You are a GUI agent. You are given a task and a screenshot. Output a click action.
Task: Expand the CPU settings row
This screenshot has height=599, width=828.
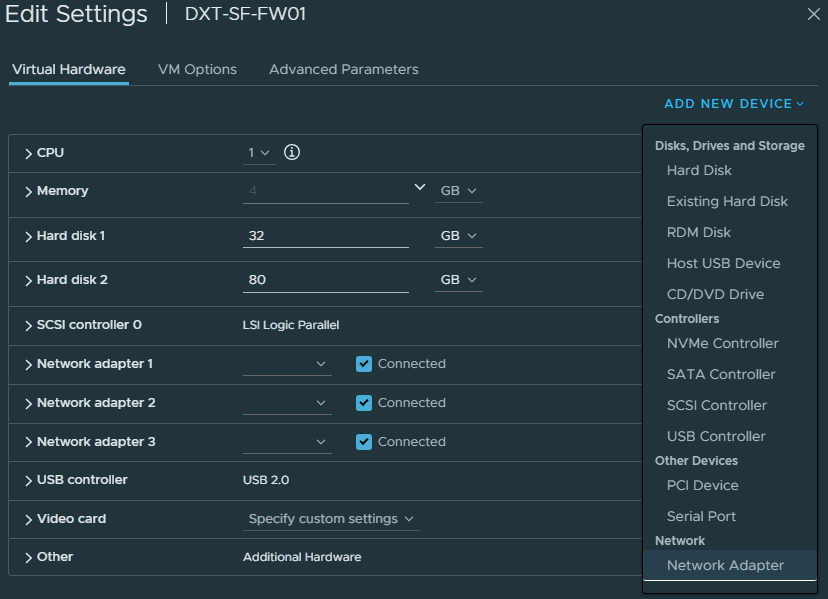29,153
